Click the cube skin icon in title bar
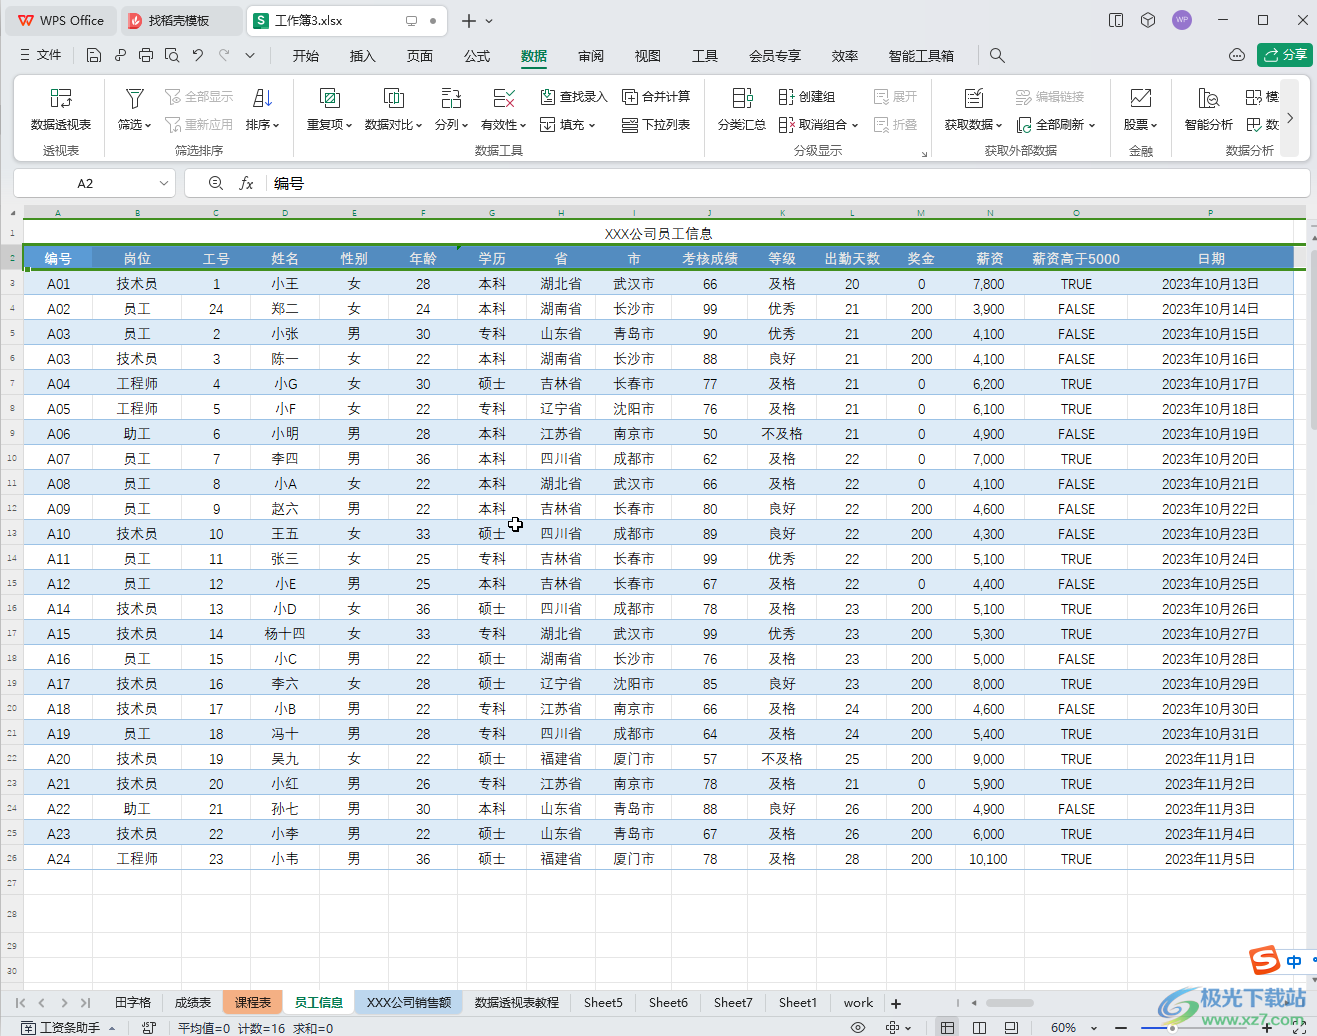 pyautogui.click(x=1148, y=20)
